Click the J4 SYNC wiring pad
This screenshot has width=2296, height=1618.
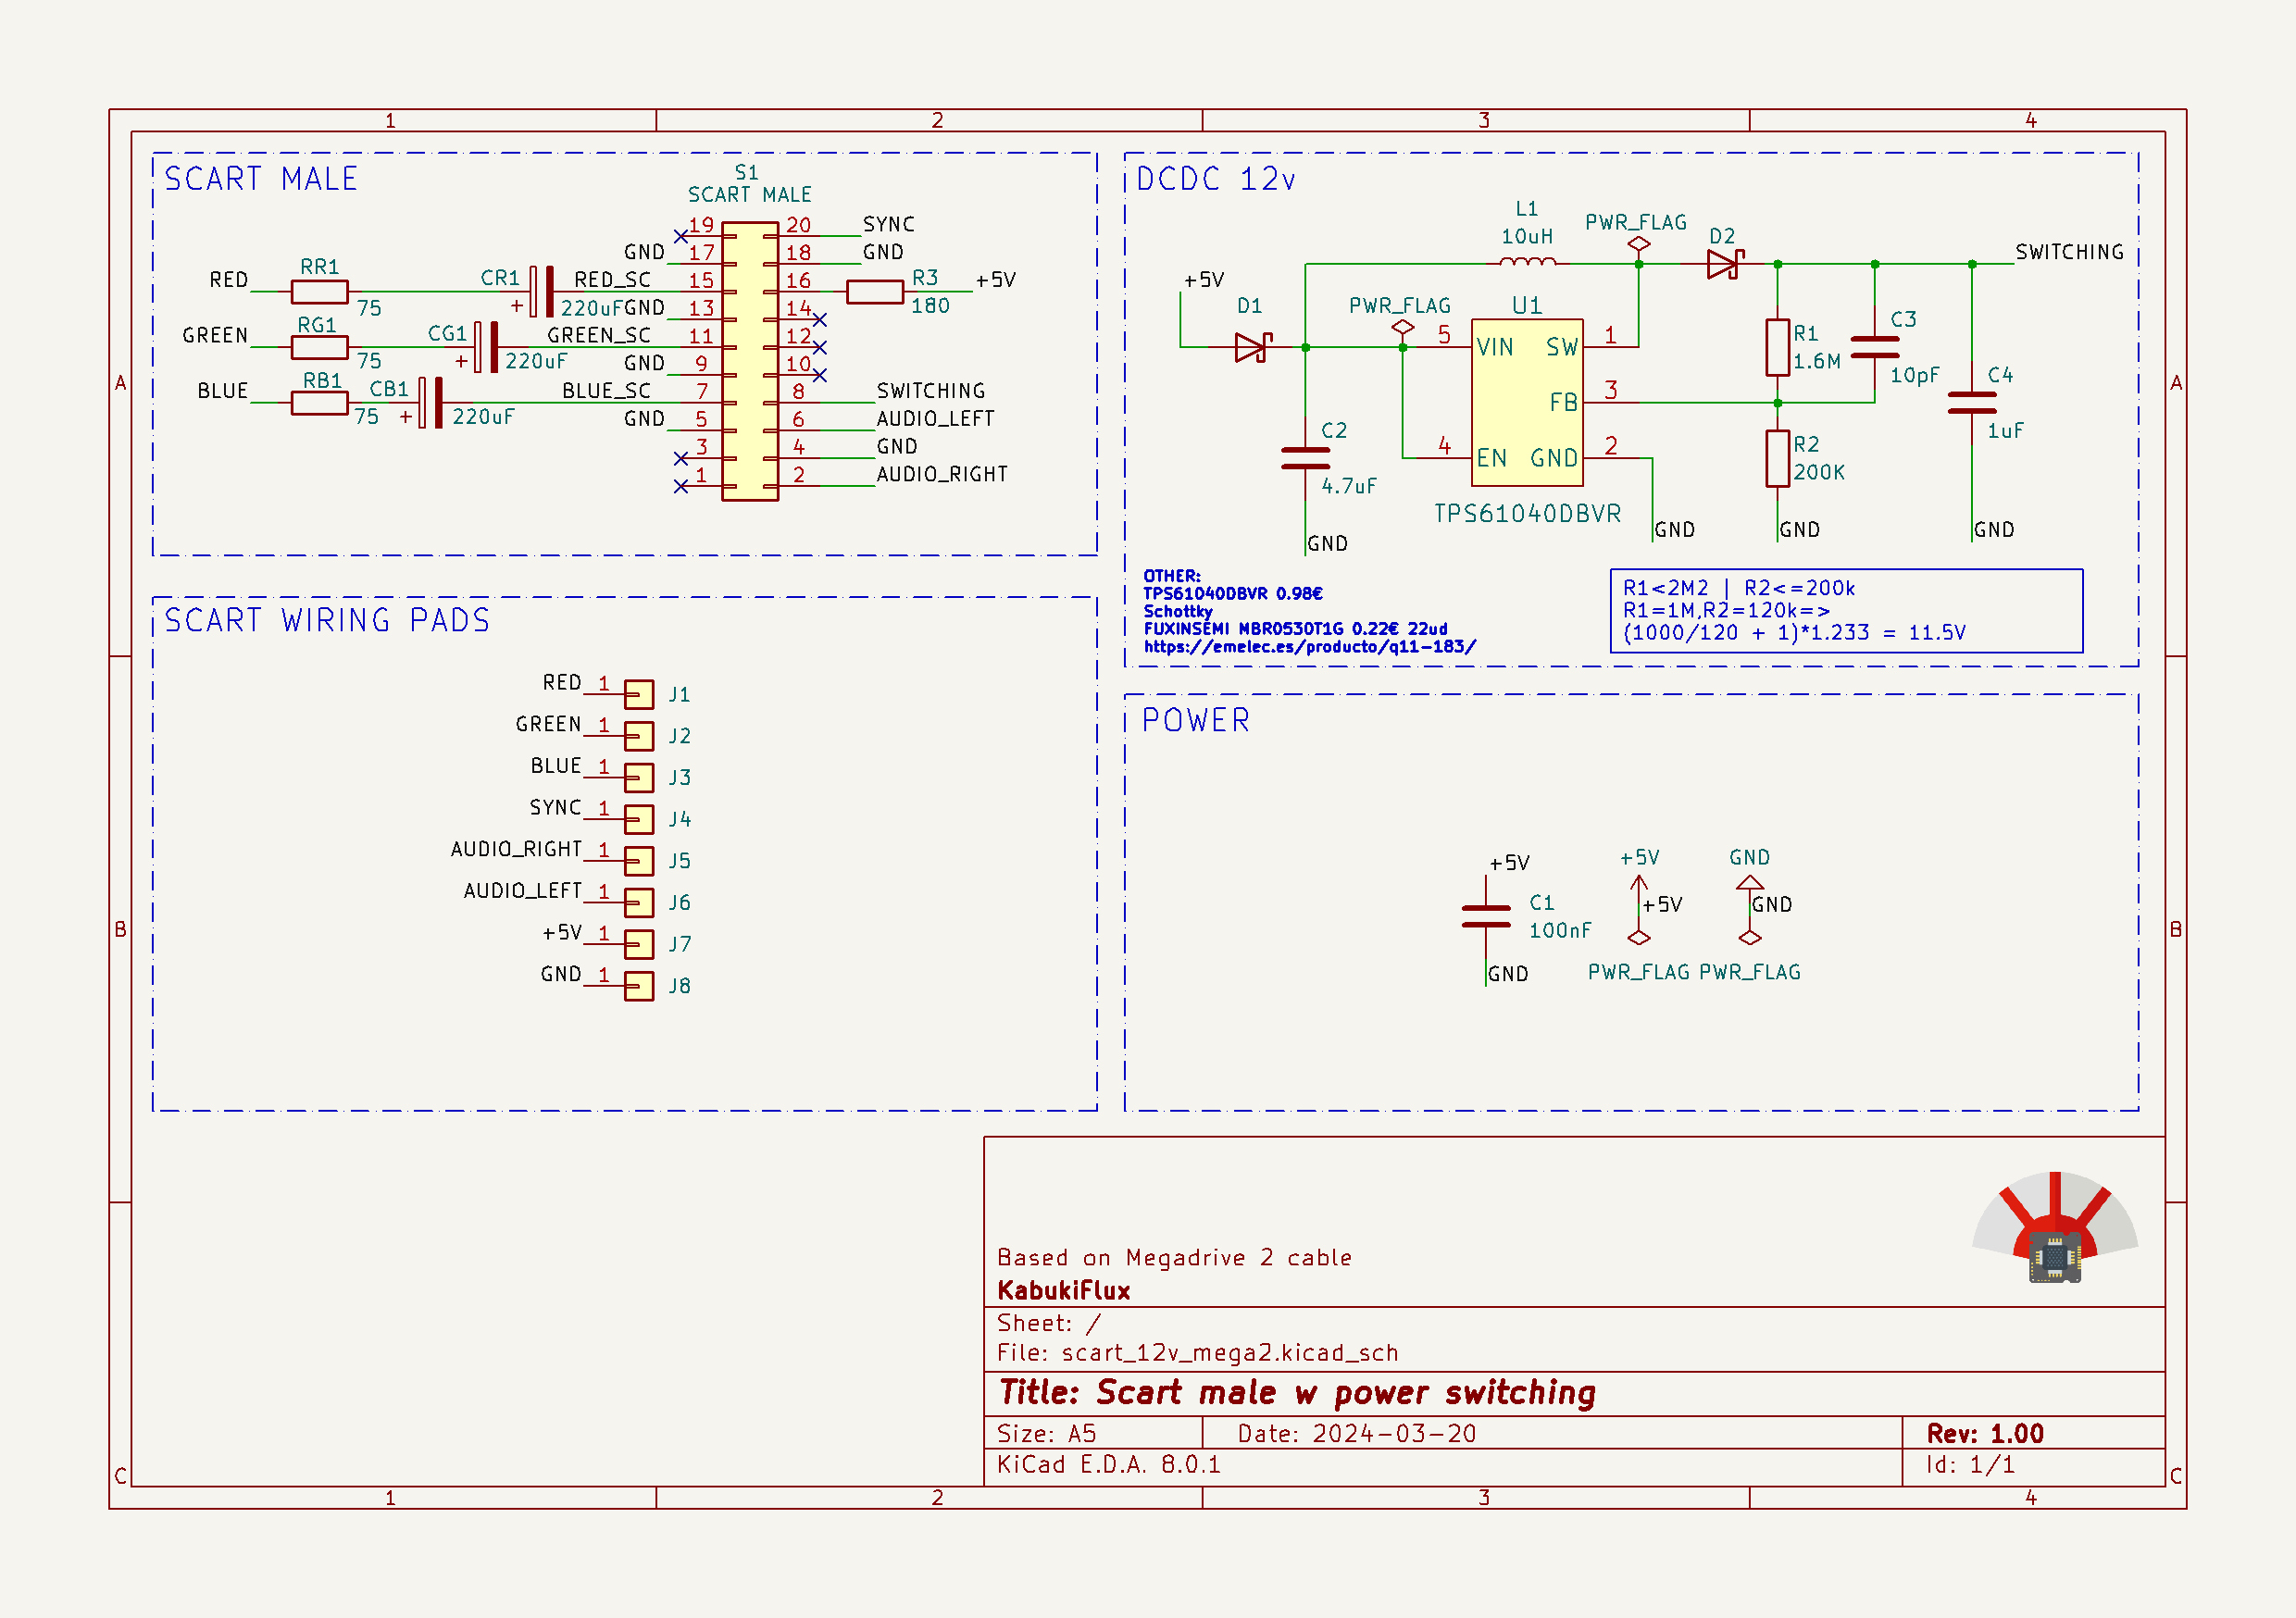639,819
